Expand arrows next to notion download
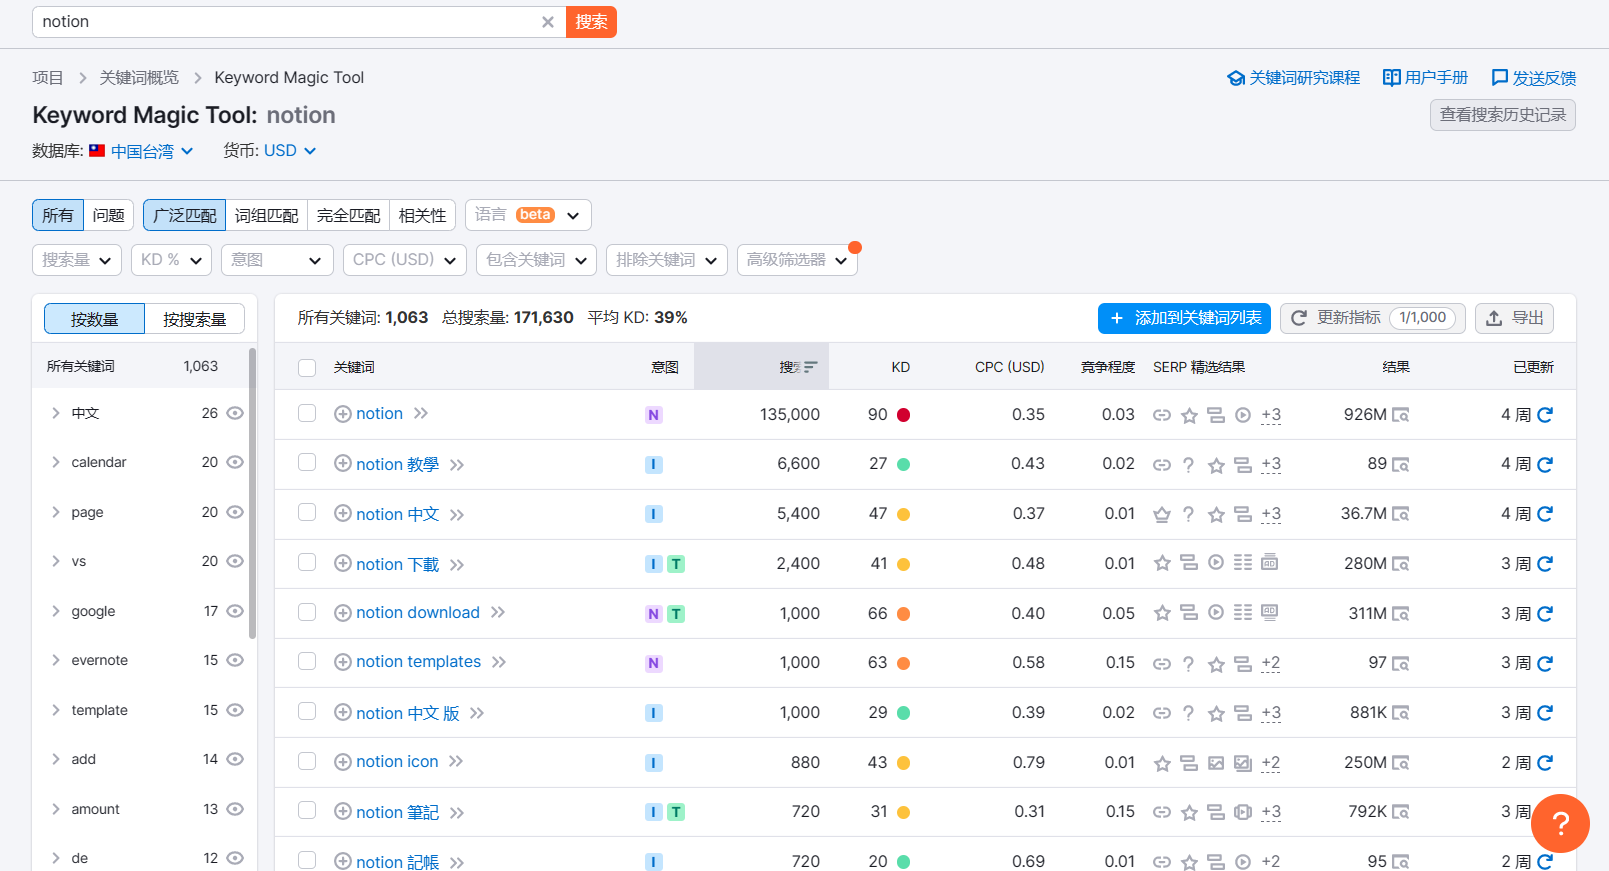The image size is (1609, 871). pos(498,612)
